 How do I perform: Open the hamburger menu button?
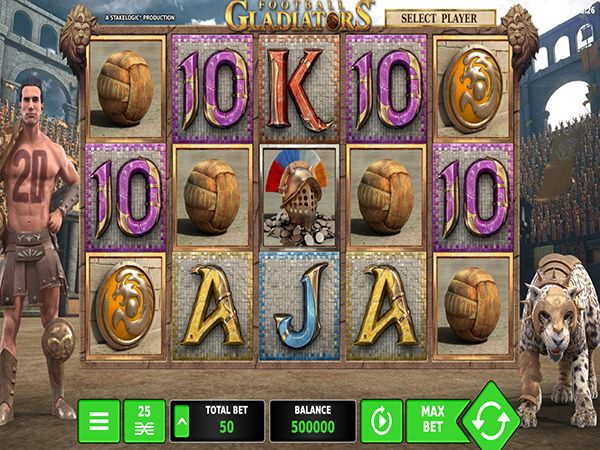click(99, 421)
